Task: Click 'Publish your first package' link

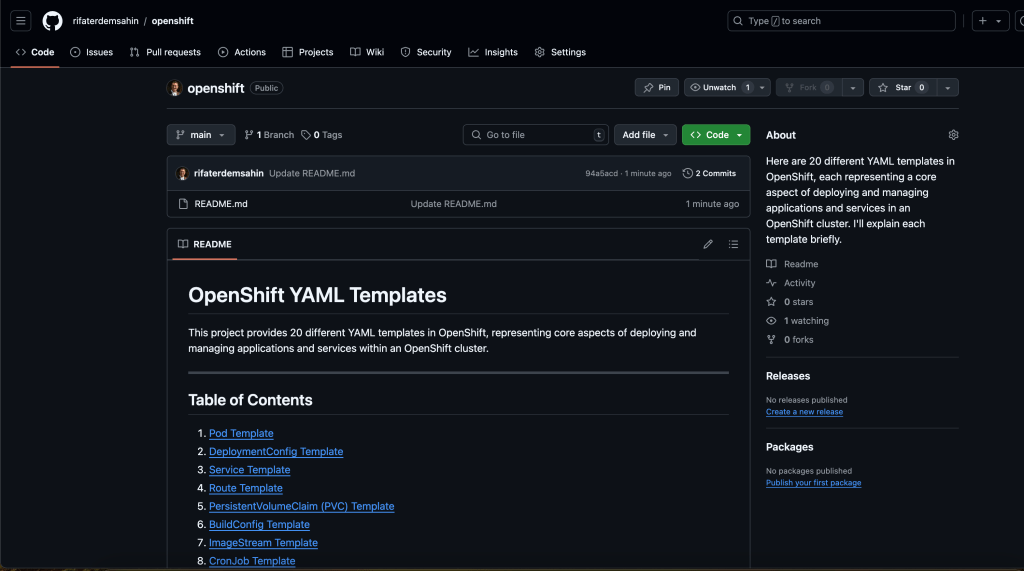Action: click(814, 483)
